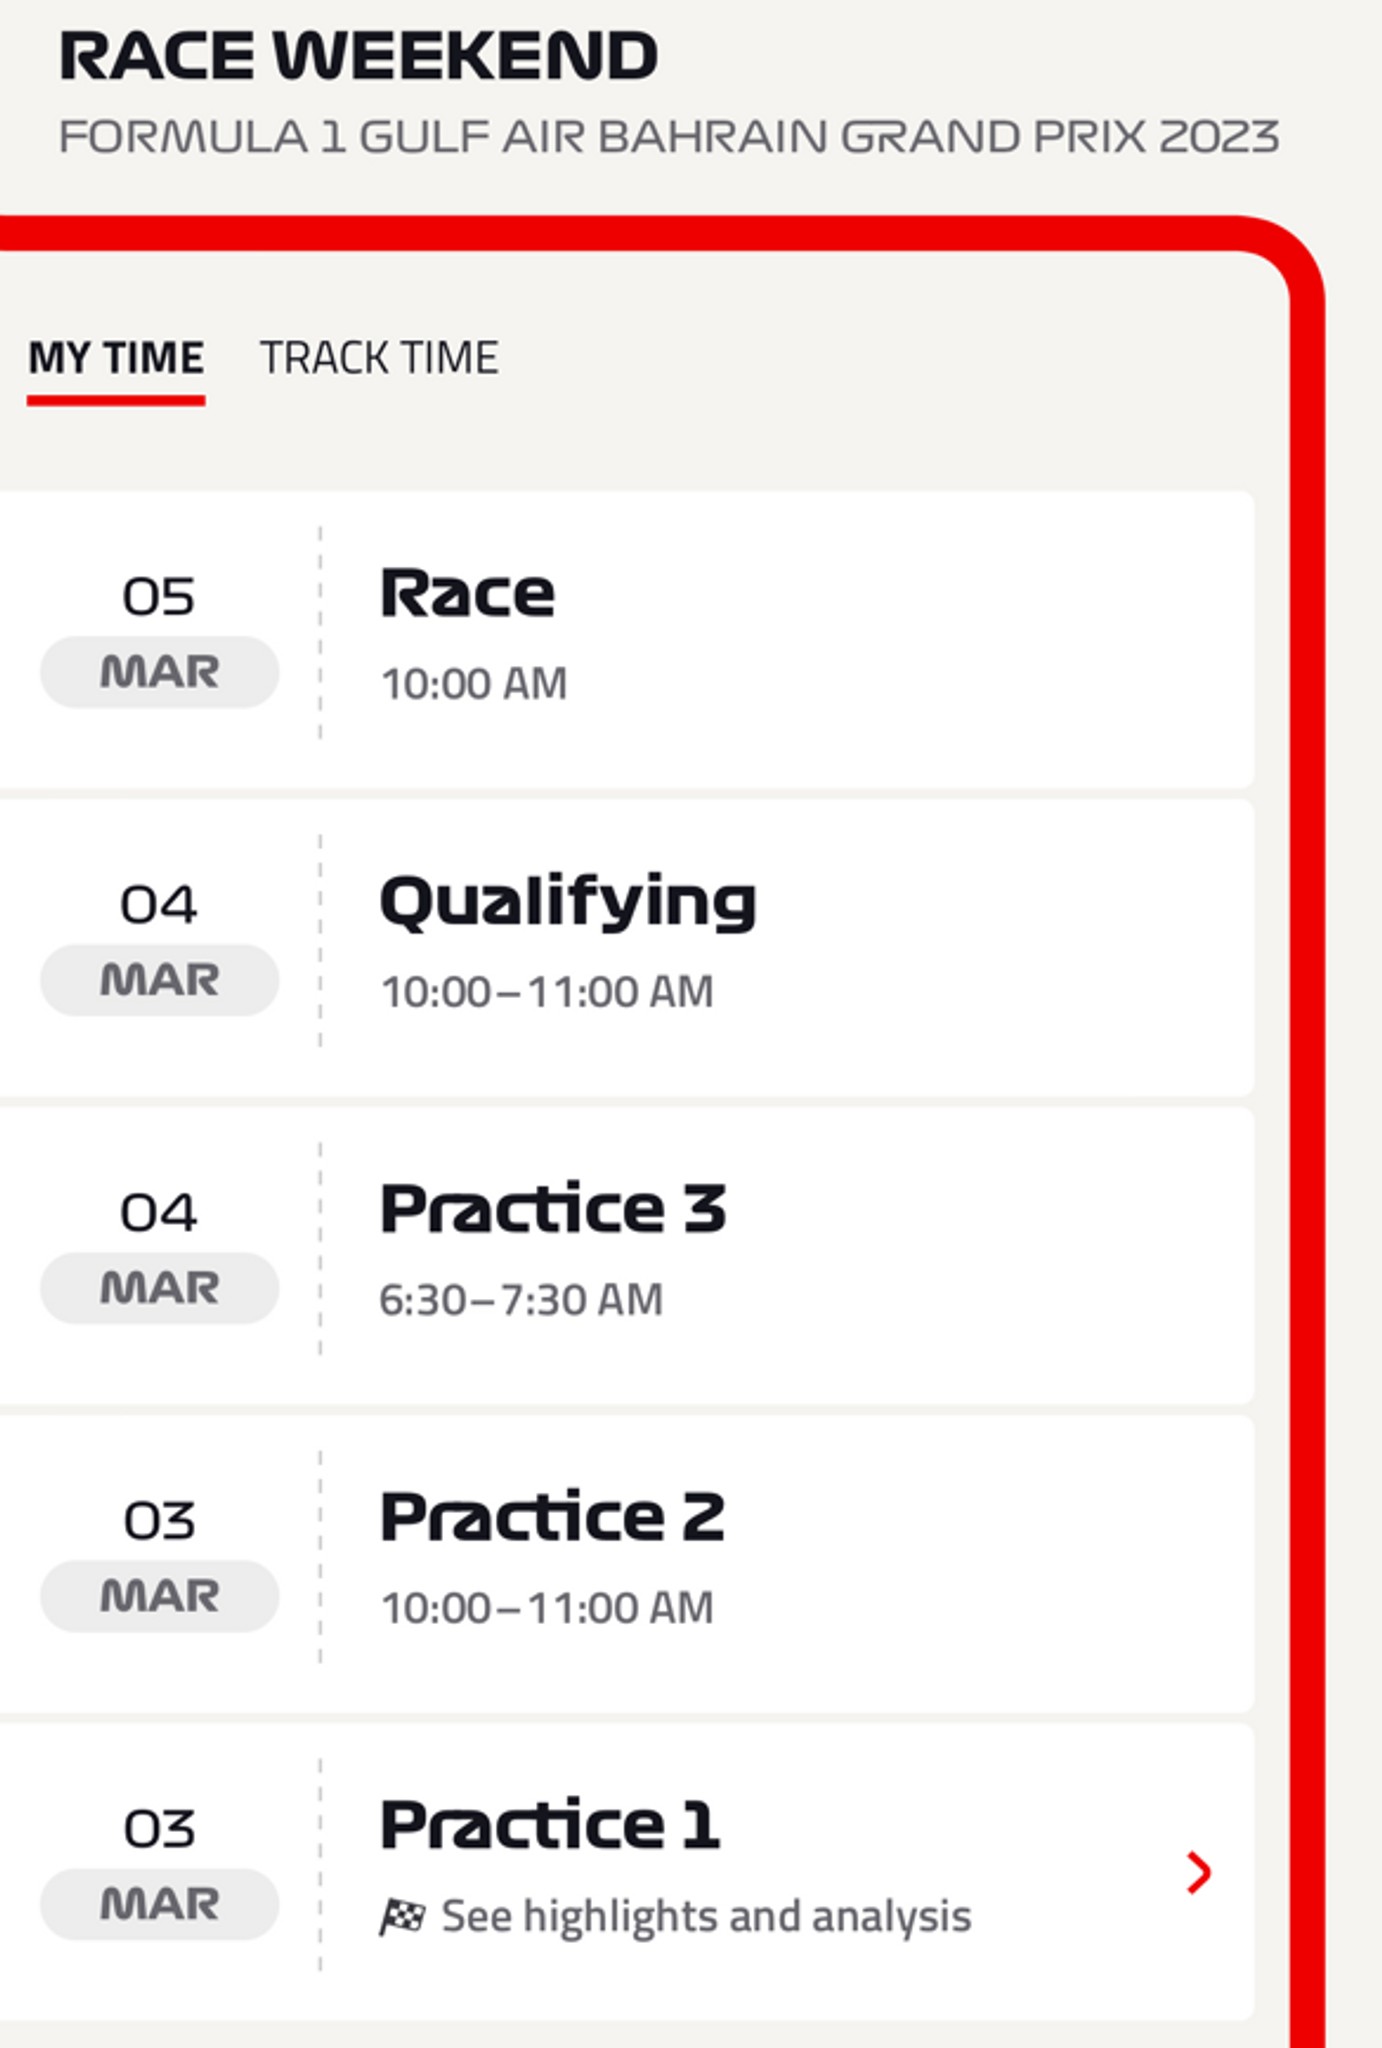Viewport: 1382px width, 2048px height.
Task: Open the Practice 3 session entry
Action: [x=627, y=1255]
